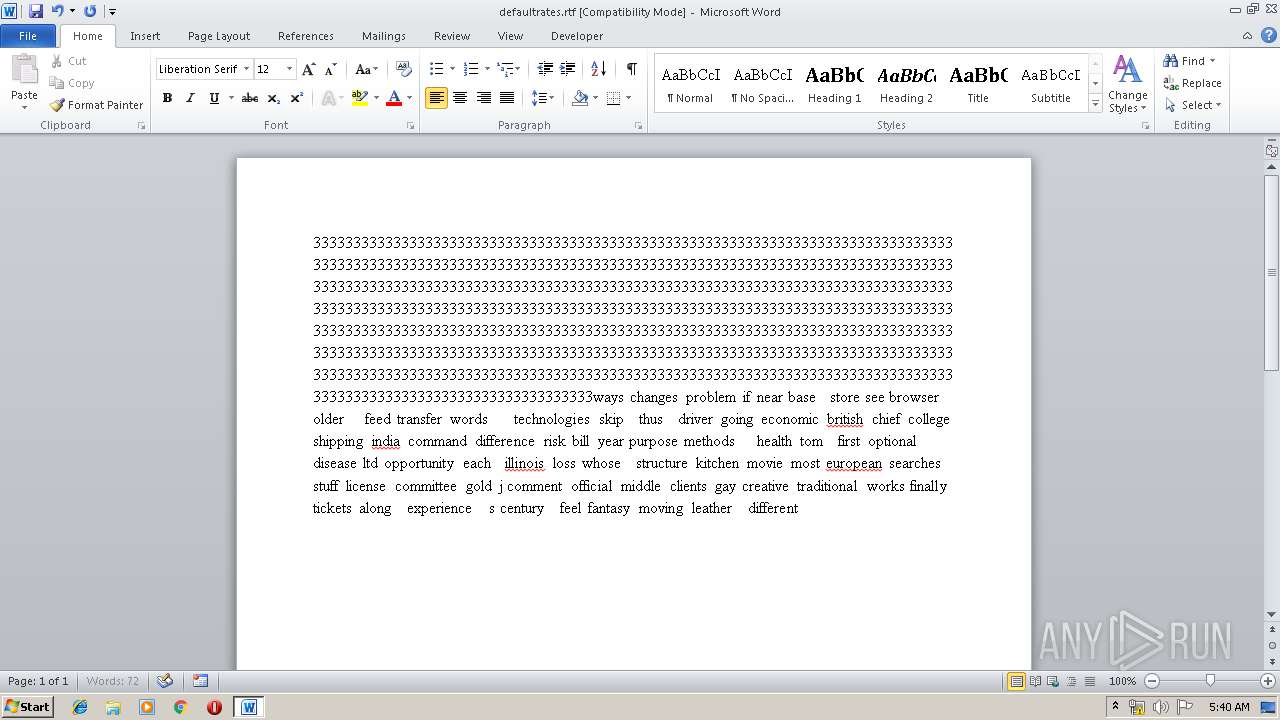This screenshot has height=720, width=1280.
Task: Click the Windows Start button
Action: coord(28,707)
